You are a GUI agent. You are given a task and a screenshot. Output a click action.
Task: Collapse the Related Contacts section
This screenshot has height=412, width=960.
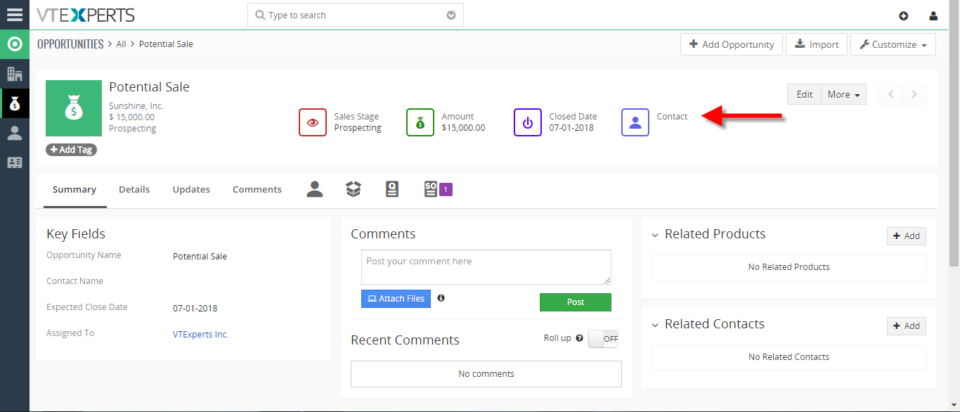click(654, 324)
